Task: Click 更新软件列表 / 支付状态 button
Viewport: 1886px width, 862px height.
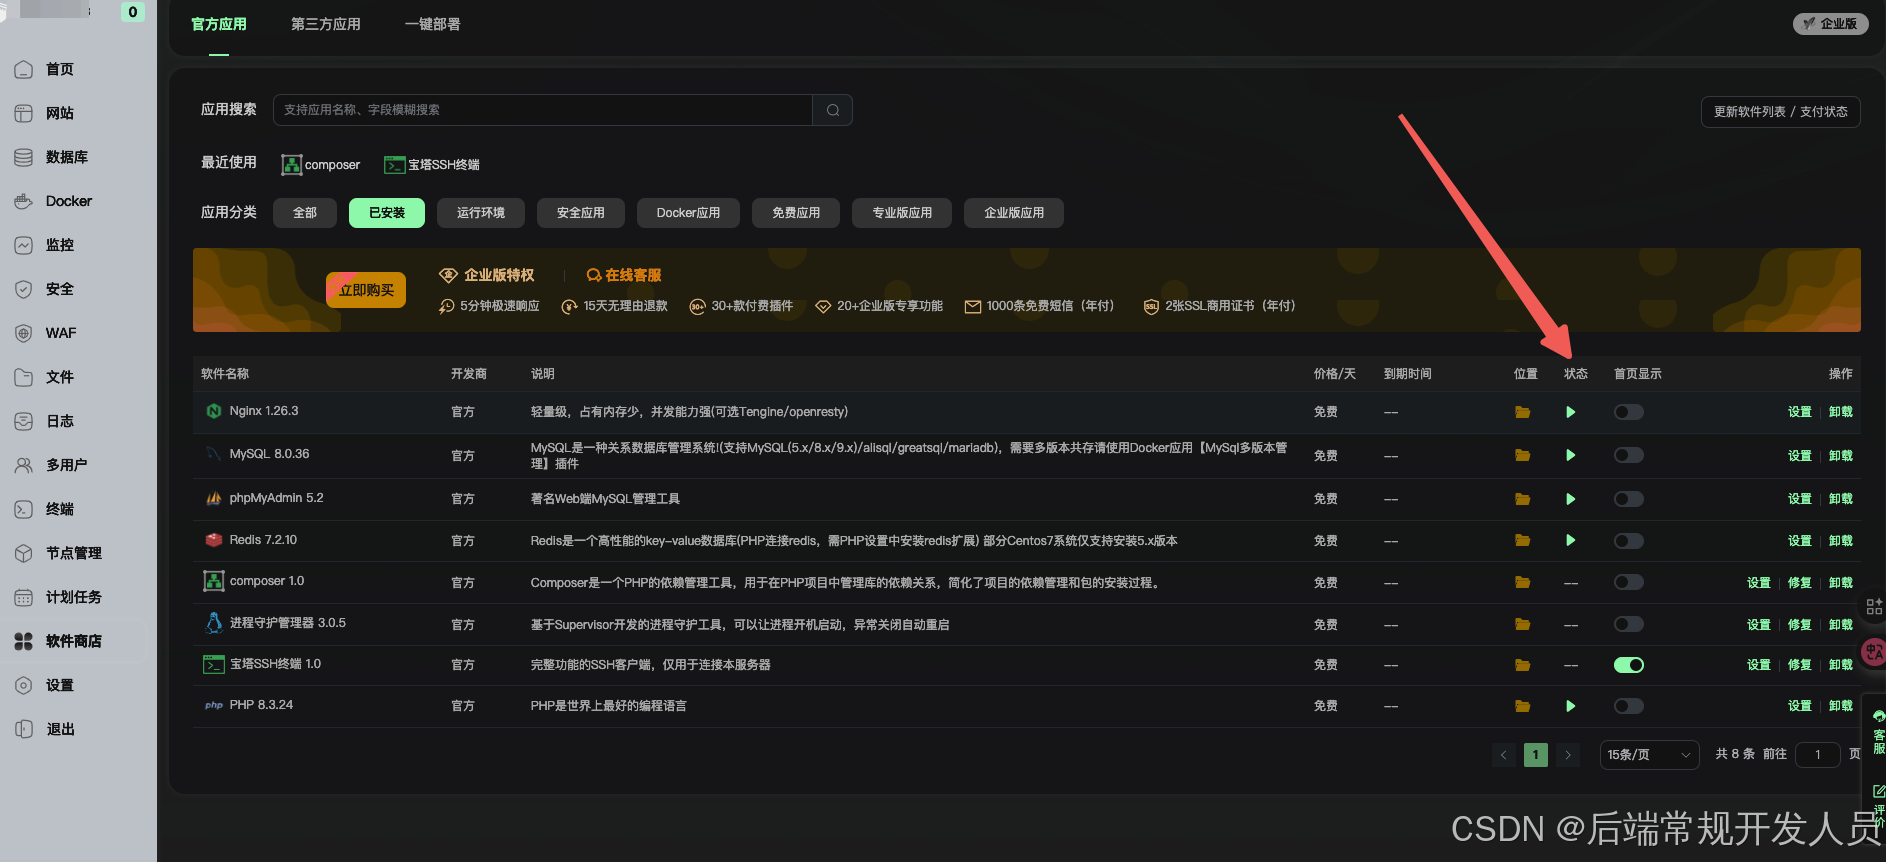Action: click(x=1780, y=112)
